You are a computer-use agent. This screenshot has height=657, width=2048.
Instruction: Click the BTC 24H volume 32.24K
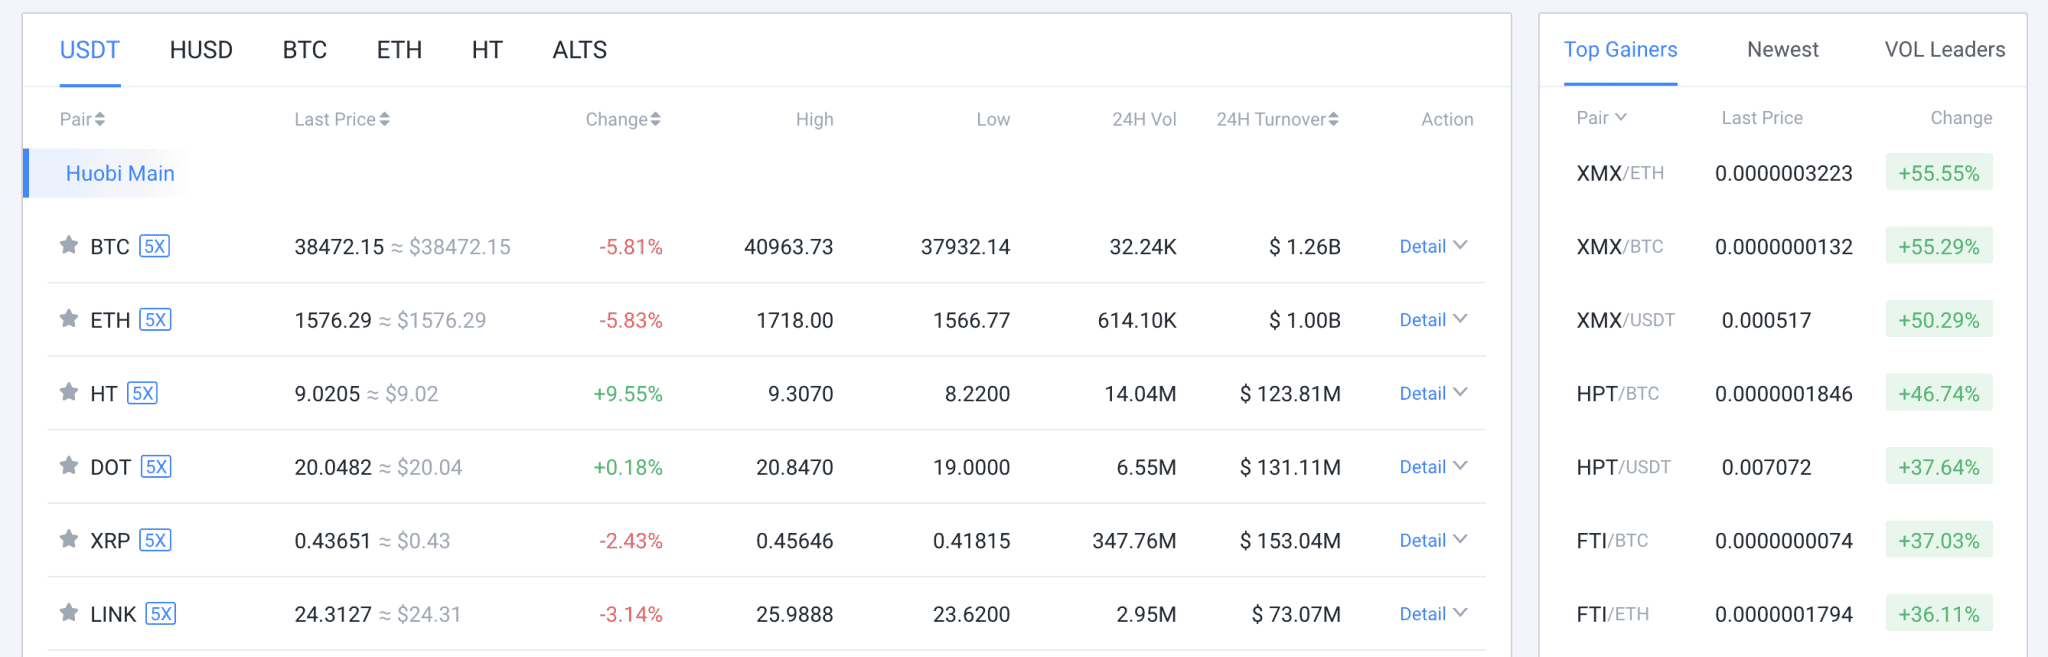tap(1143, 247)
